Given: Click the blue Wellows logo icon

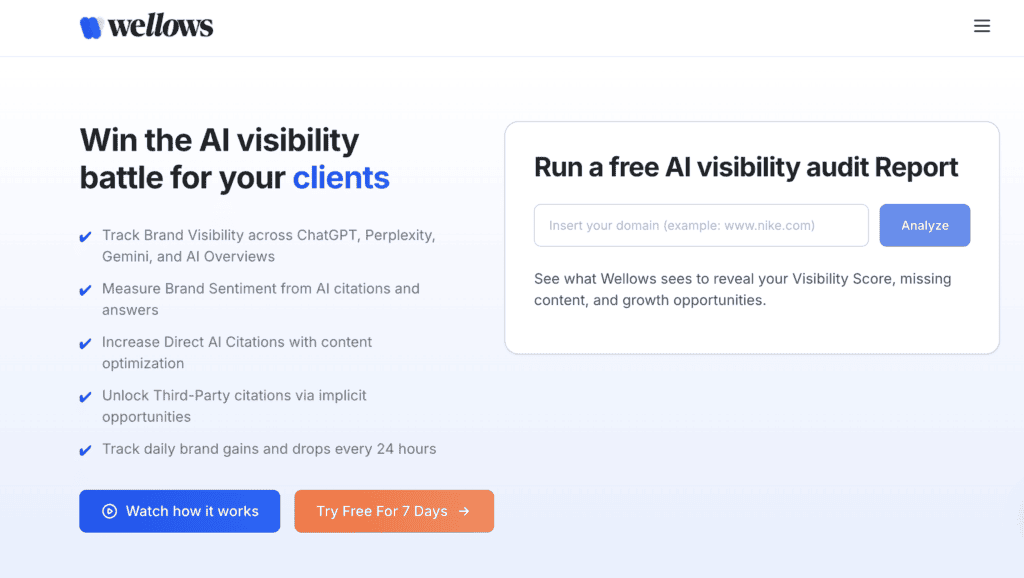Looking at the screenshot, I should click(x=91, y=28).
